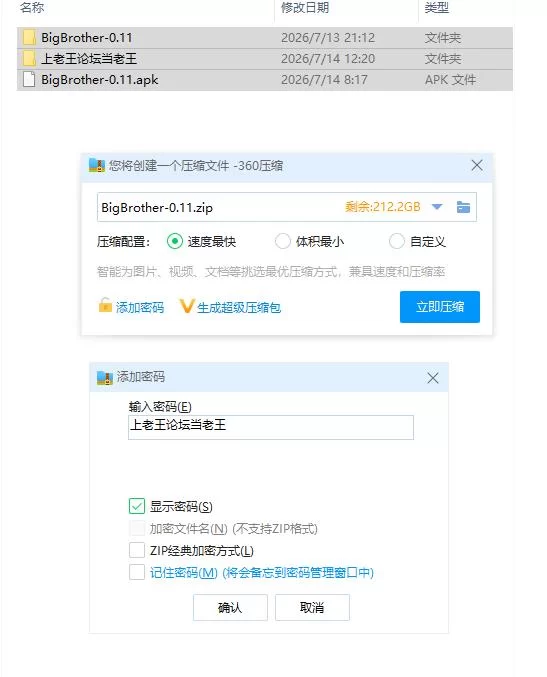The width and height of the screenshot is (547, 677).
Task: Select the 体积最小 compression option
Action: [x=283, y=241]
